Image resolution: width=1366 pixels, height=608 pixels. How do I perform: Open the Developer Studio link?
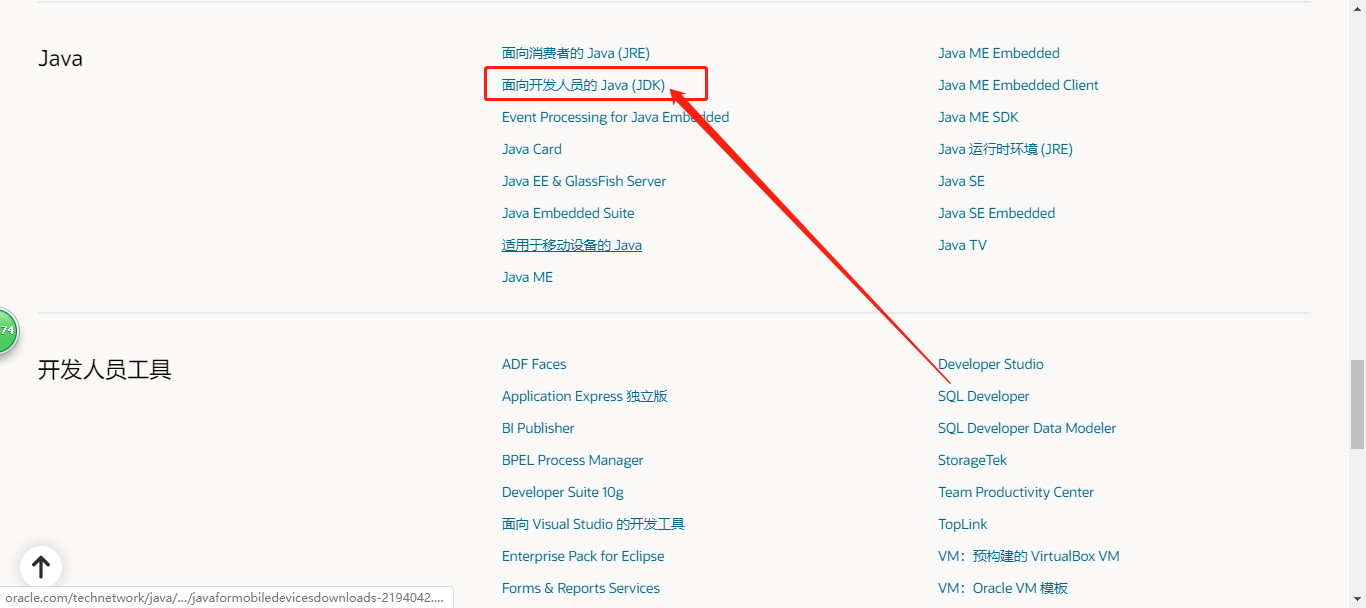pos(991,364)
